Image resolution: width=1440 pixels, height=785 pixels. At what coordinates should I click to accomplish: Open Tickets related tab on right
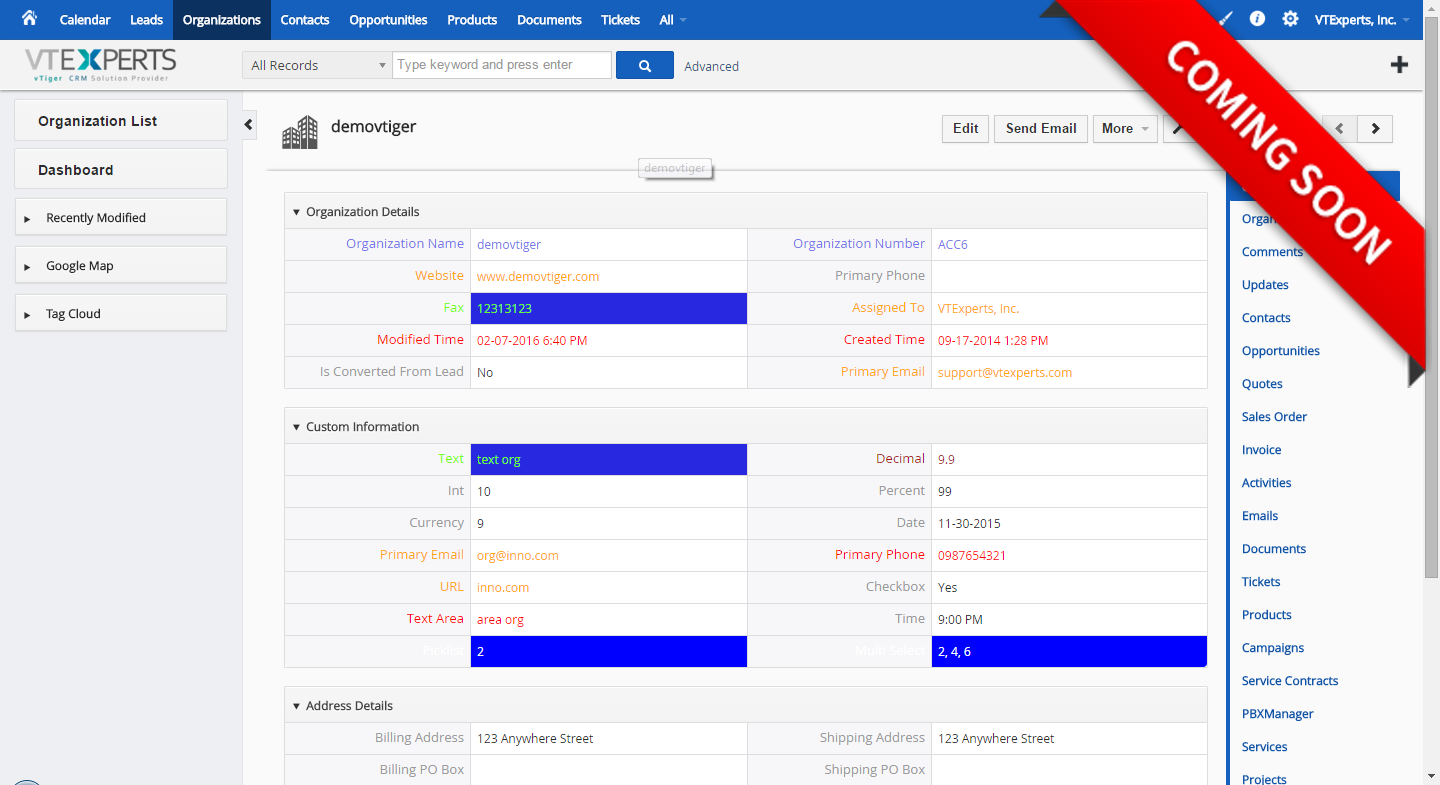[x=1261, y=582]
